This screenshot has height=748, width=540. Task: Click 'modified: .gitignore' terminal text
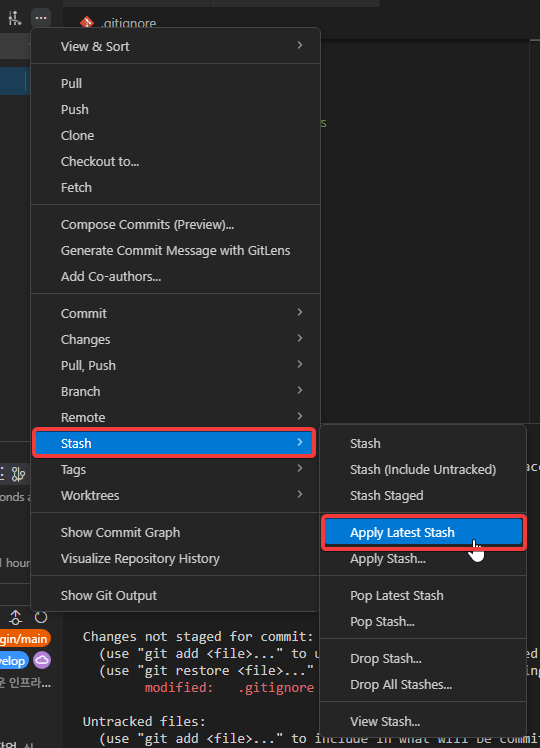229,687
